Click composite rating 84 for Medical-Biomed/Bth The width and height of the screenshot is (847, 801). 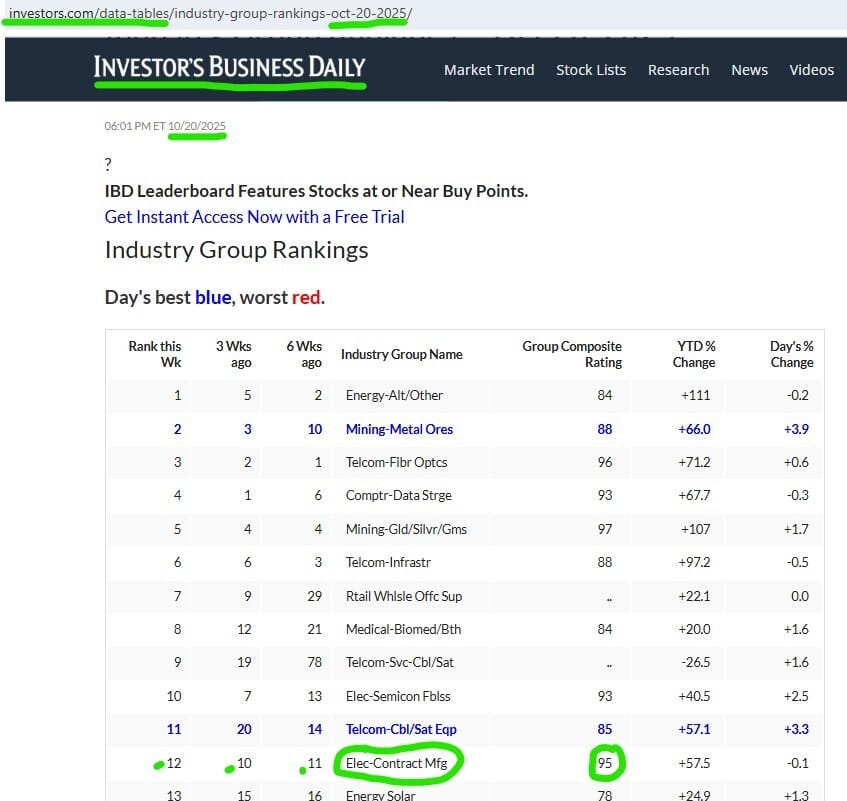point(605,629)
